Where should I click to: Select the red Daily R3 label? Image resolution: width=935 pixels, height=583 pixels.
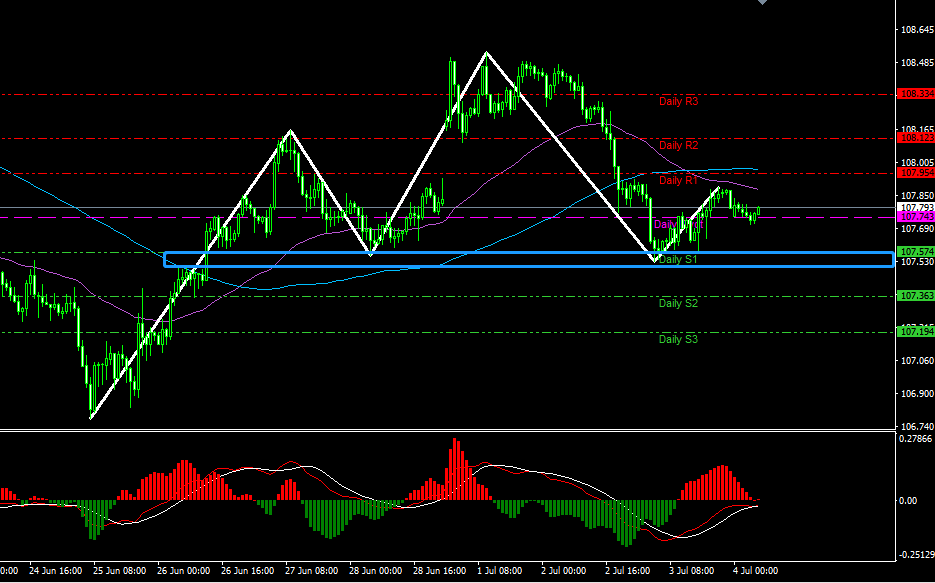pyautogui.click(x=679, y=102)
